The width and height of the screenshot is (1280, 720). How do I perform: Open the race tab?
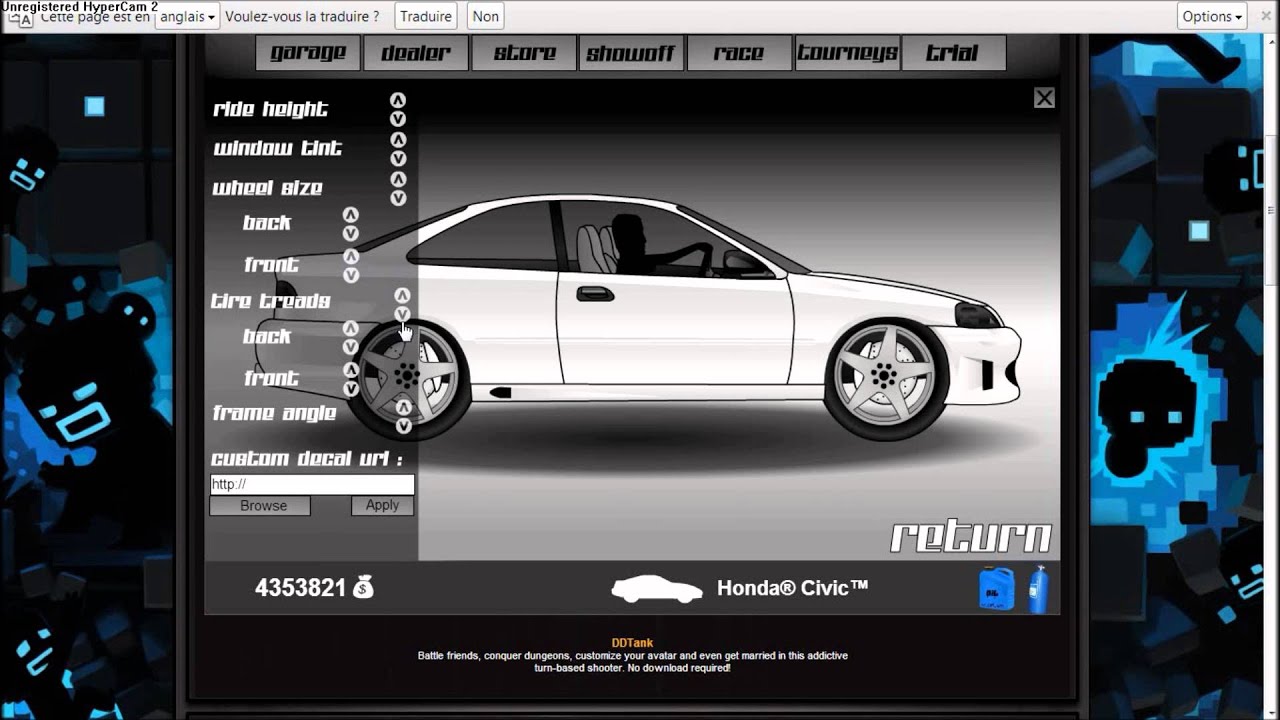pos(739,53)
